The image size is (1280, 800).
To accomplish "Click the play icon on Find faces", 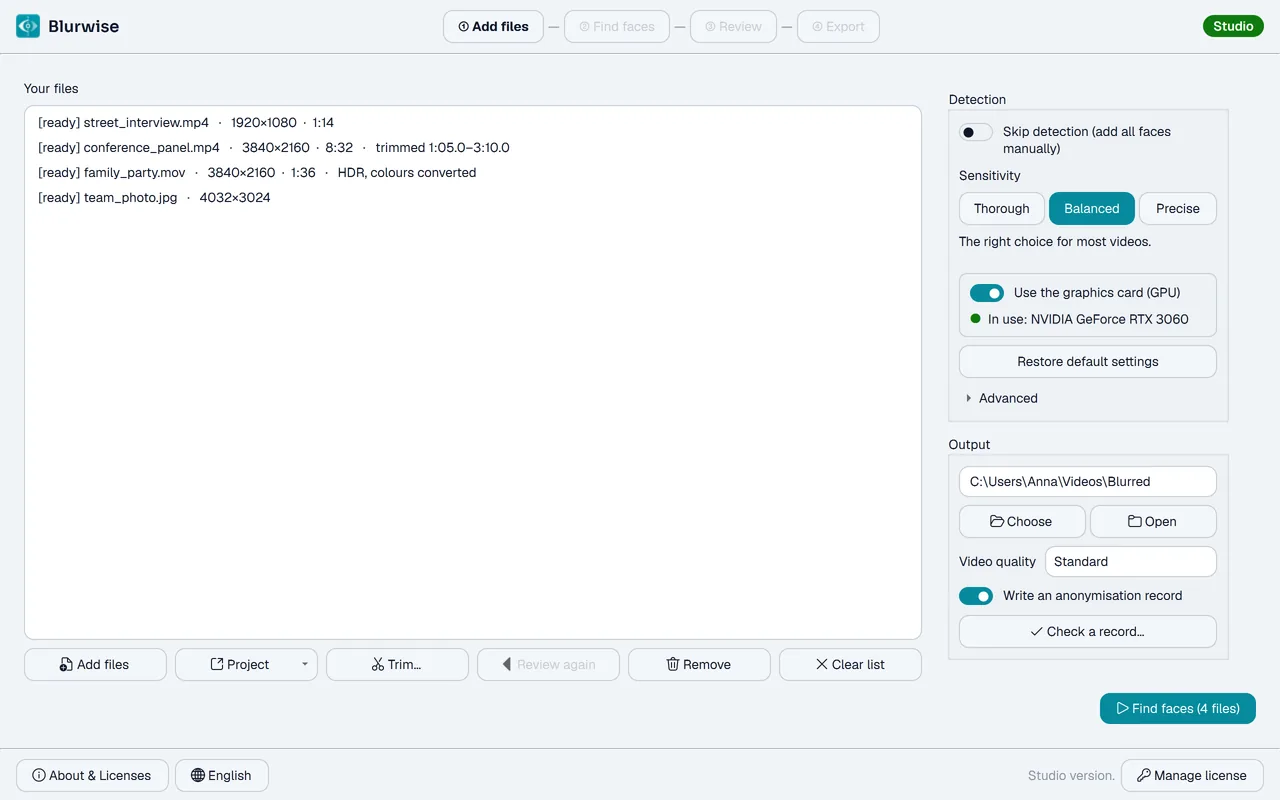I will [1122, 708].
